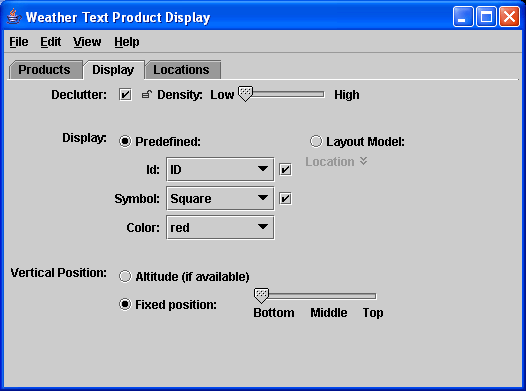
Task: Select the Layout Model radio button
Action: click(316, 142)
